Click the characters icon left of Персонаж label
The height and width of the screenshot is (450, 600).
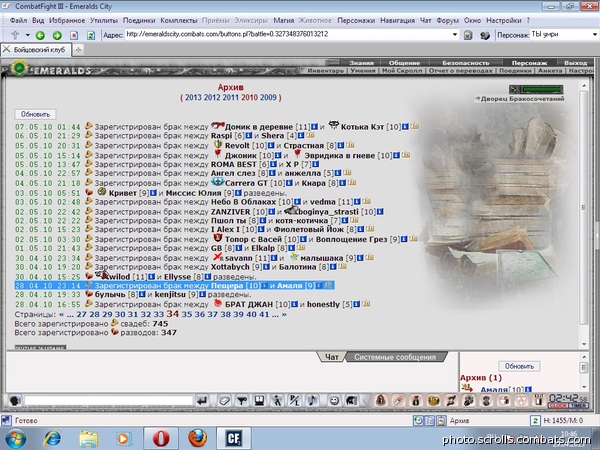click(485, 35)
